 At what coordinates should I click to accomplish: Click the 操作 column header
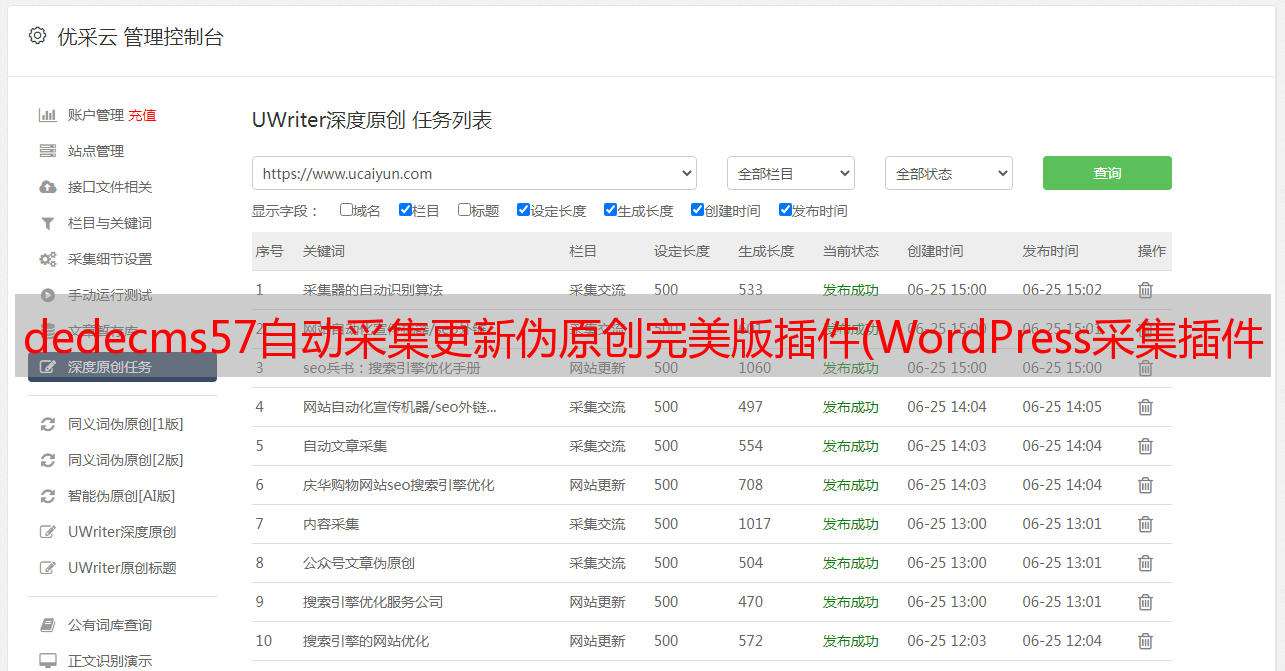(x=1152, y=251)
